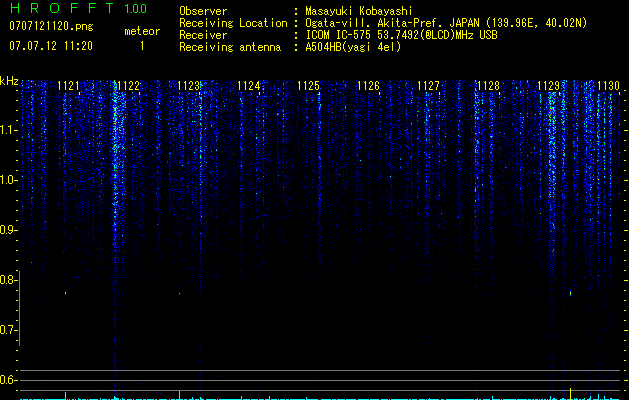This screenshot has width=629, height=400.
Task: Click the A504HB(yagi 4el) antenna text
Action: (353, 47)
